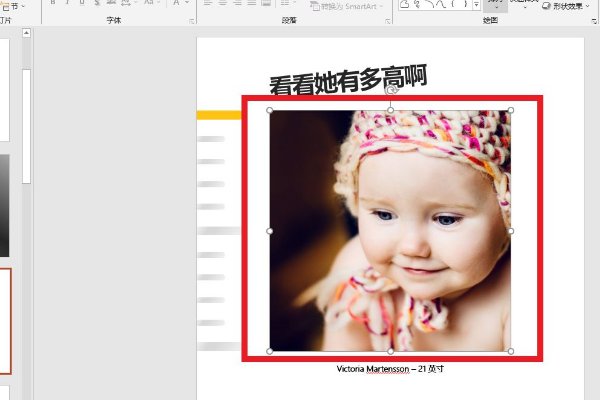Image resolution: width=600 pixels, height=400 pixels.
Task: Select the red-outlined current slide thumbnail
Action: click(x=5, y=321)
